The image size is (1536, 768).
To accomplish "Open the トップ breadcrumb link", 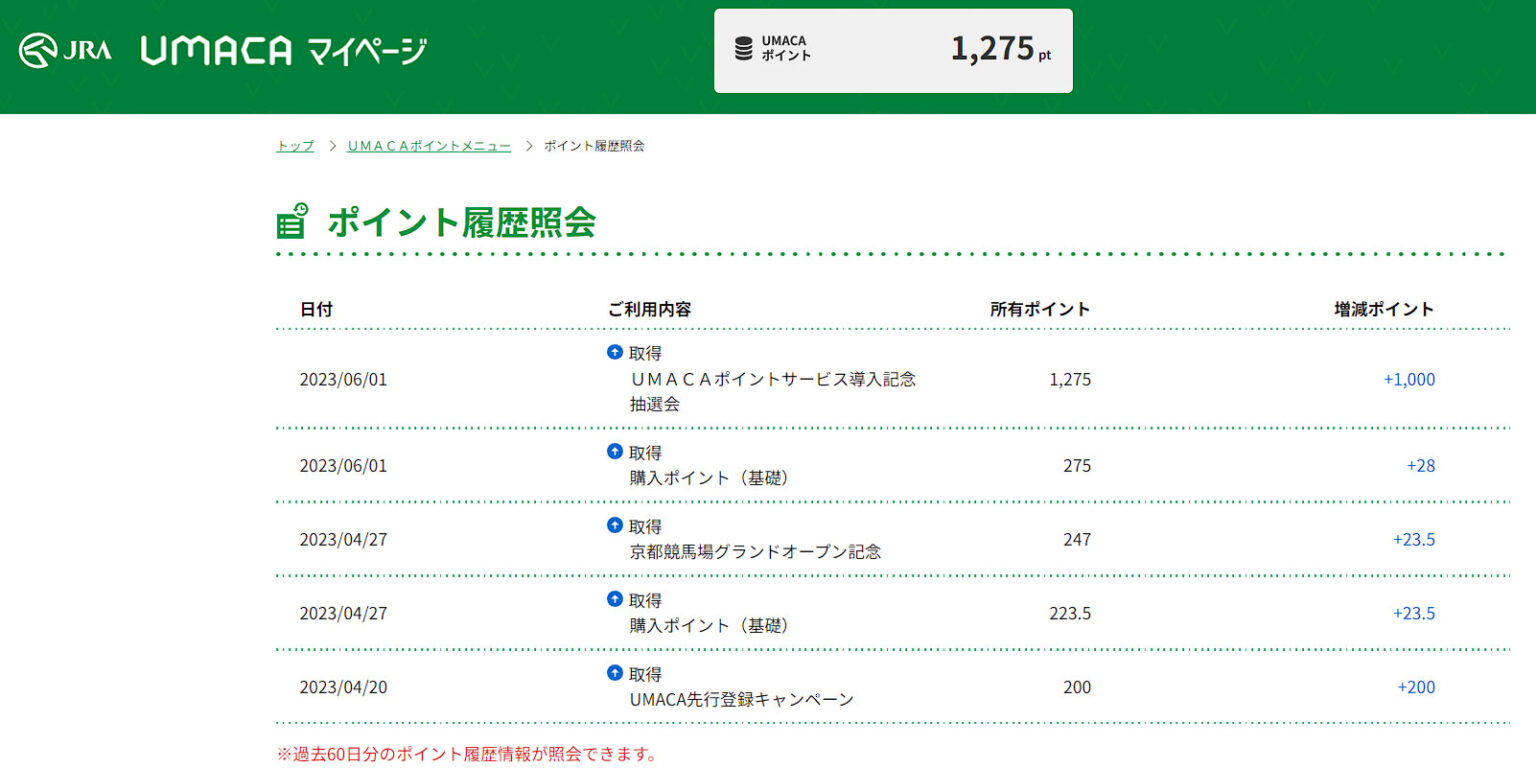I will click(x=293, y=145).
